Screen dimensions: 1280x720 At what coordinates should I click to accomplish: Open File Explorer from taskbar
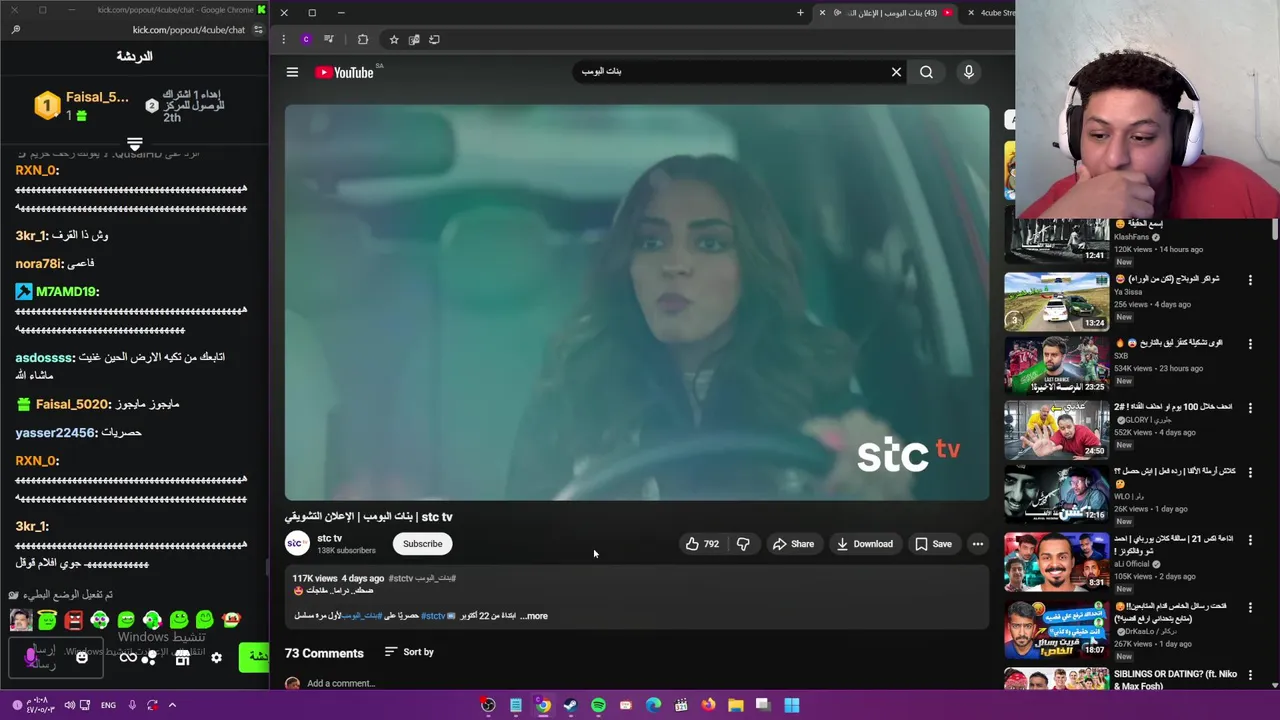(735, 705)
